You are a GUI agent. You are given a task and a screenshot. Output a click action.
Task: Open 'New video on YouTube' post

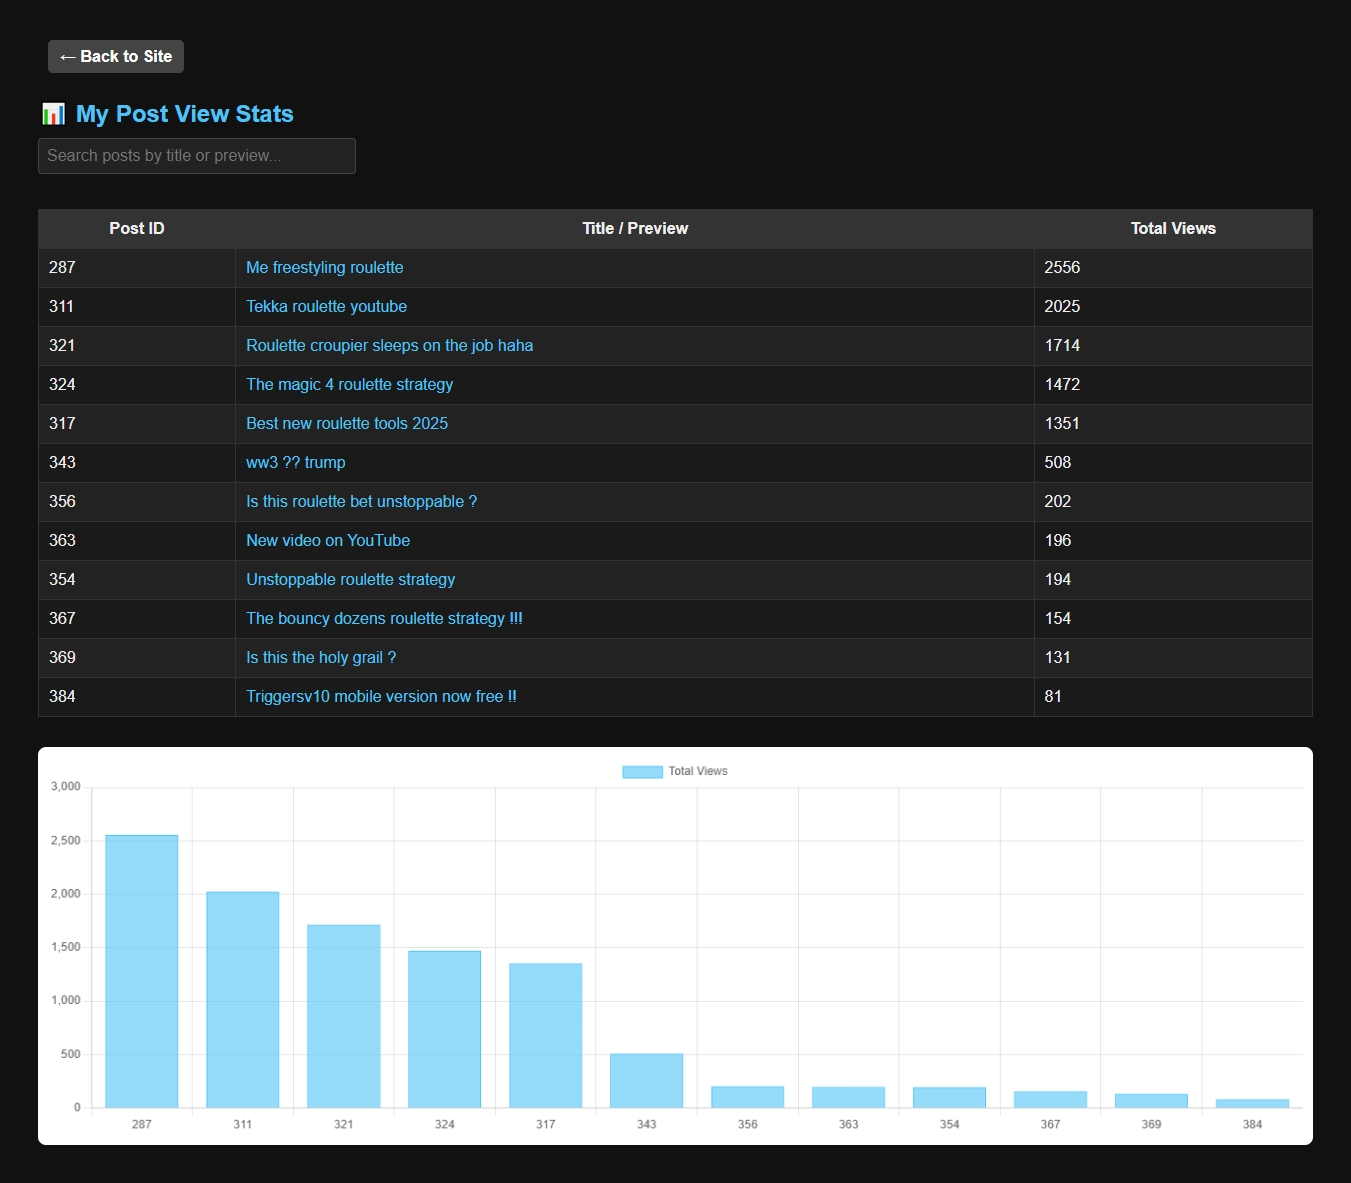[328, 541]
